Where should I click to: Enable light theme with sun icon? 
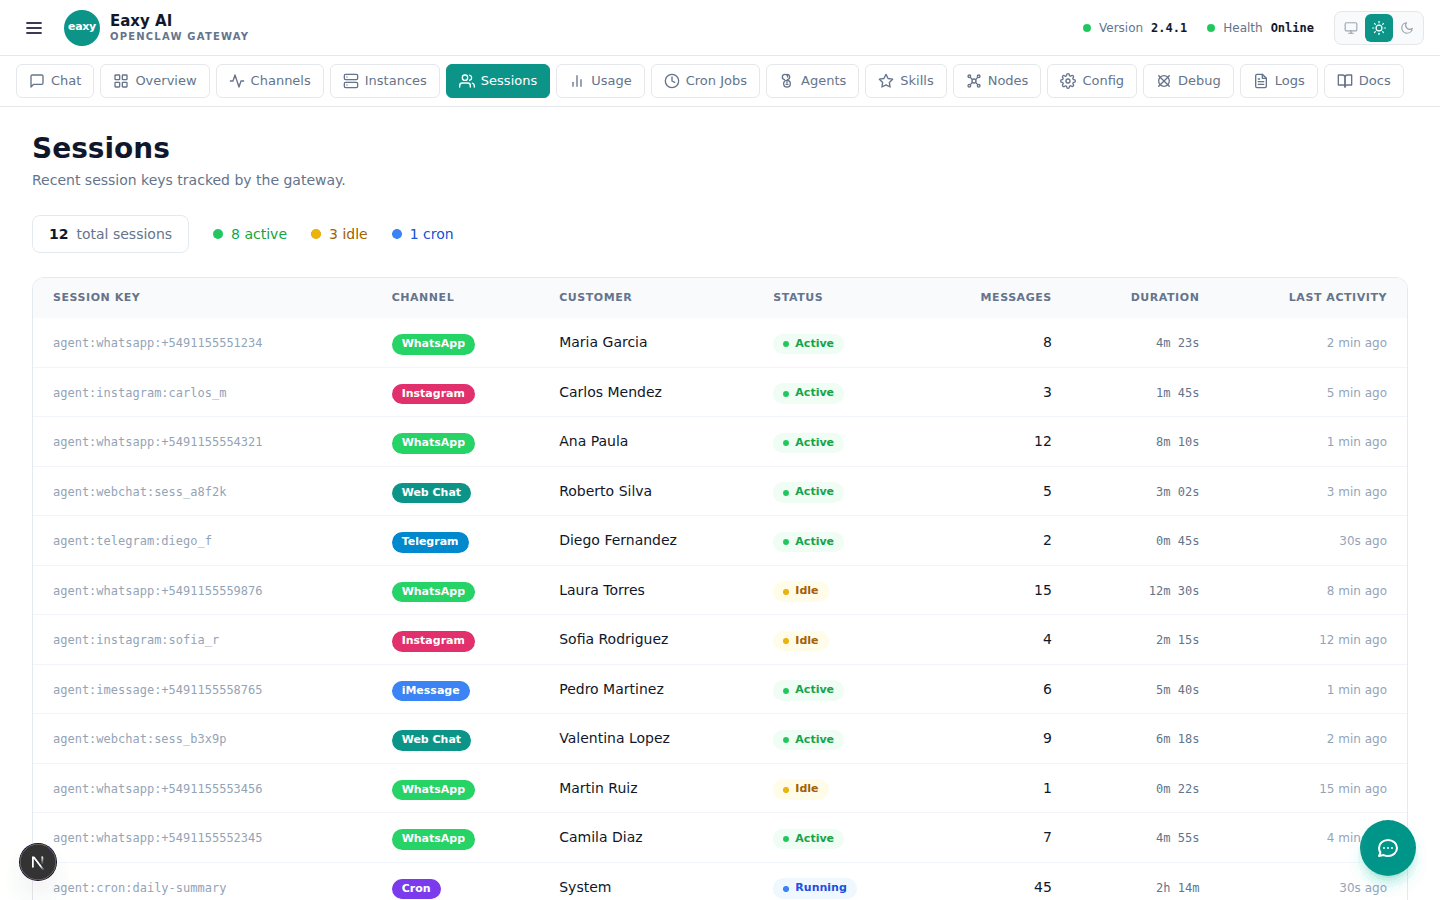tap(1379, 28)
